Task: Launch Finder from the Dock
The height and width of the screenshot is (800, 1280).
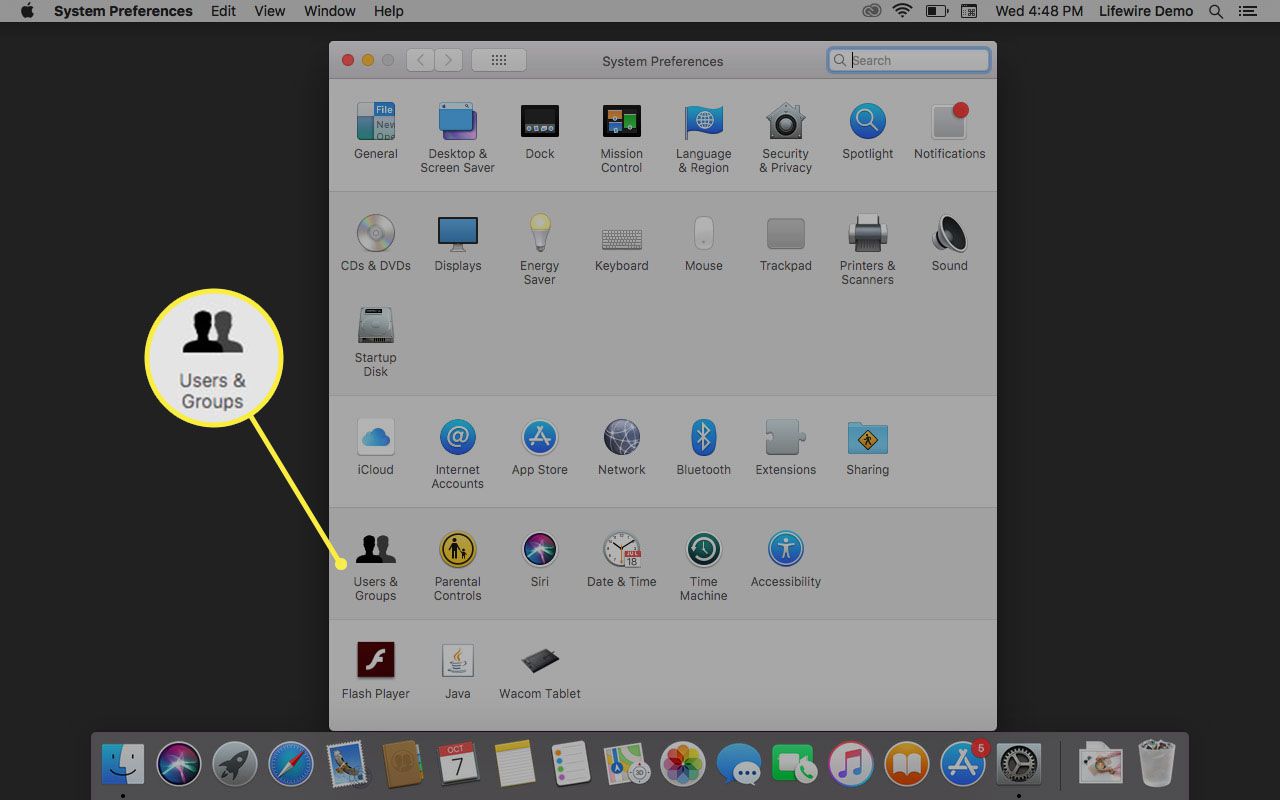Action: [x=123, y=764]
